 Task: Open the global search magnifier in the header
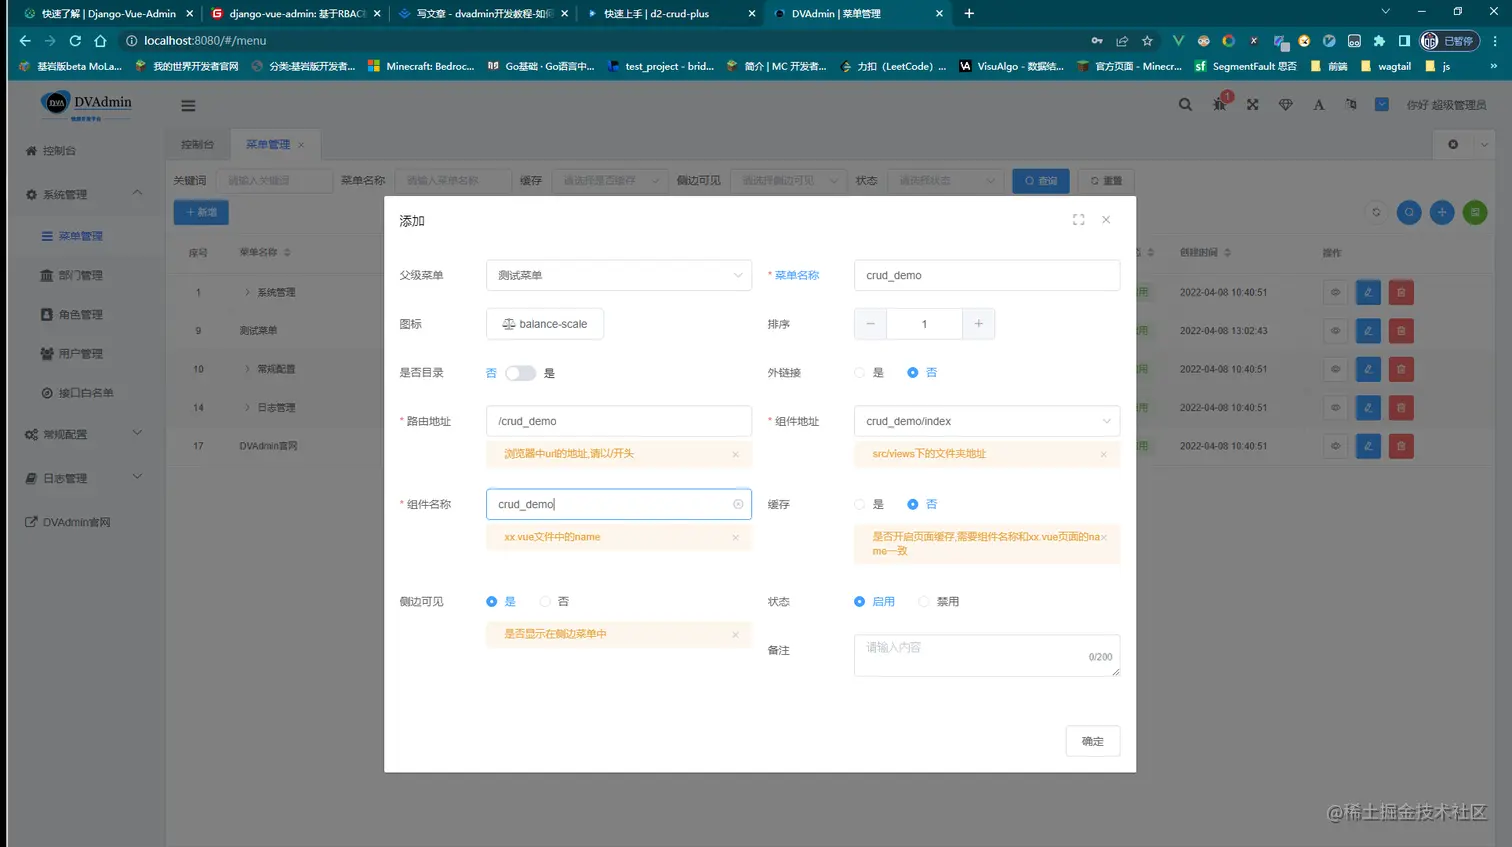(x=1184, y=103)
